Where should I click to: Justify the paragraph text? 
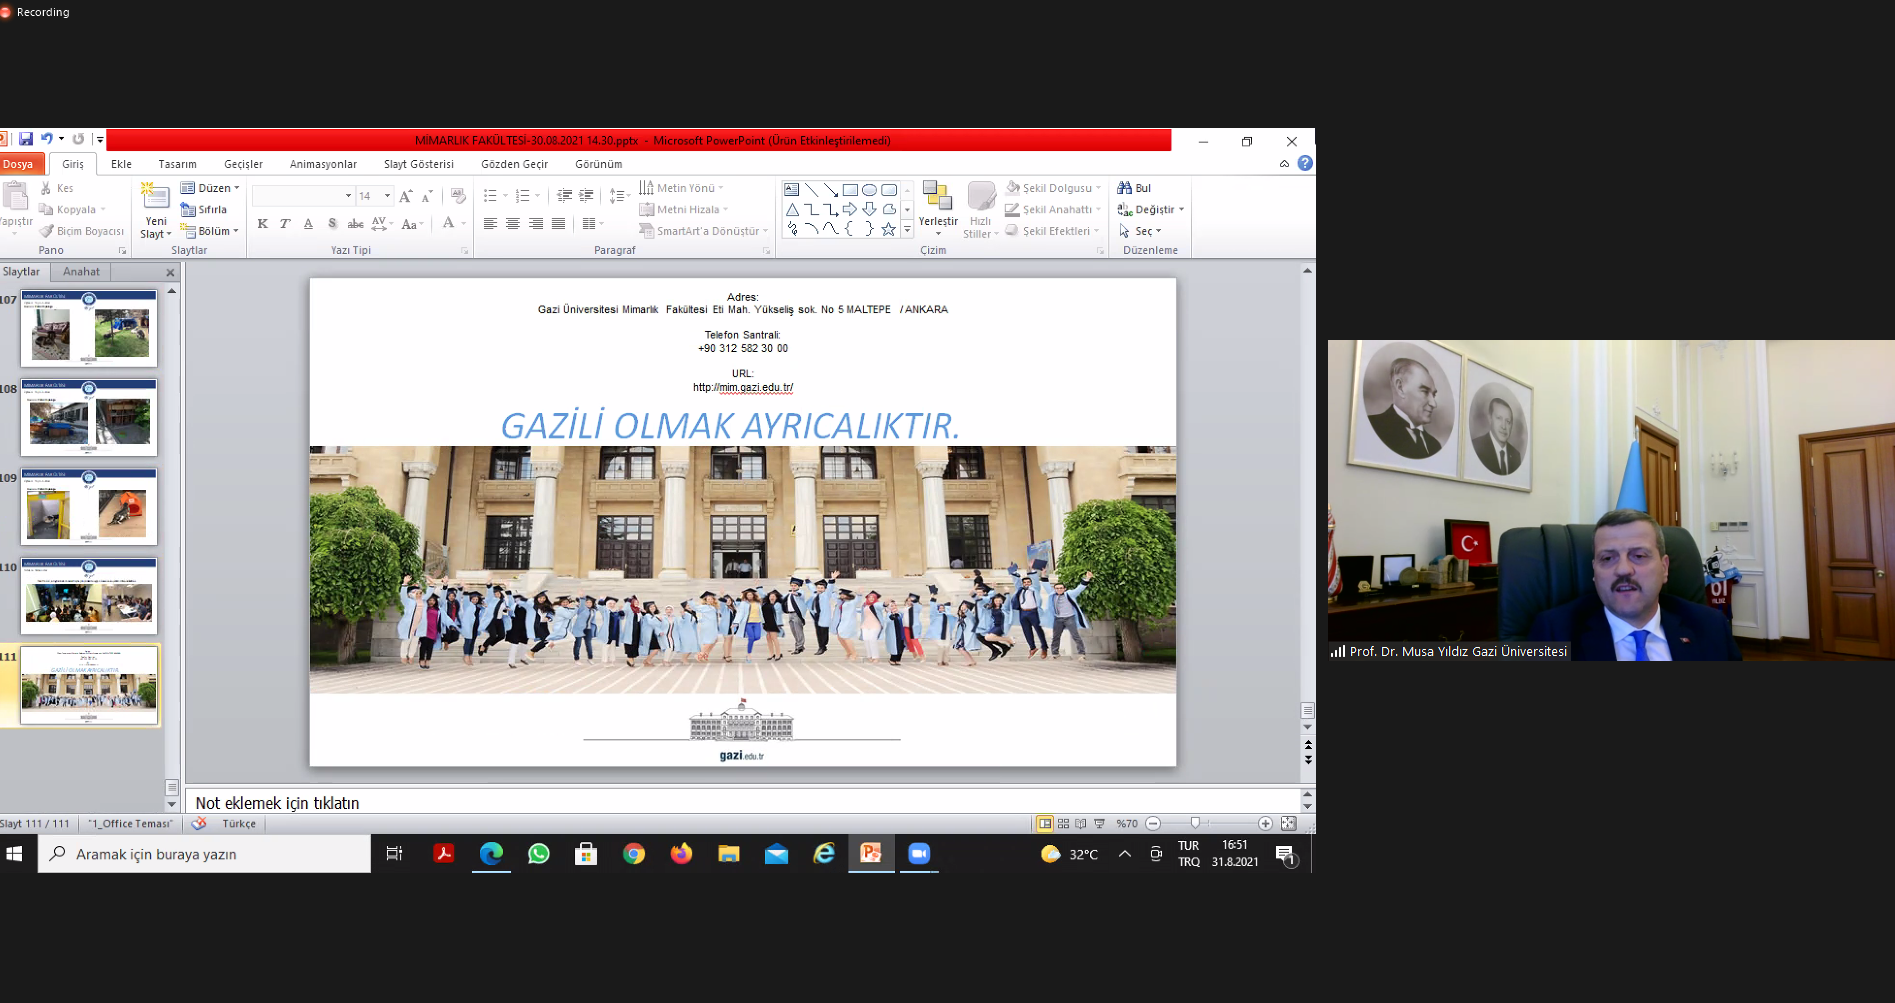point(558,224)
